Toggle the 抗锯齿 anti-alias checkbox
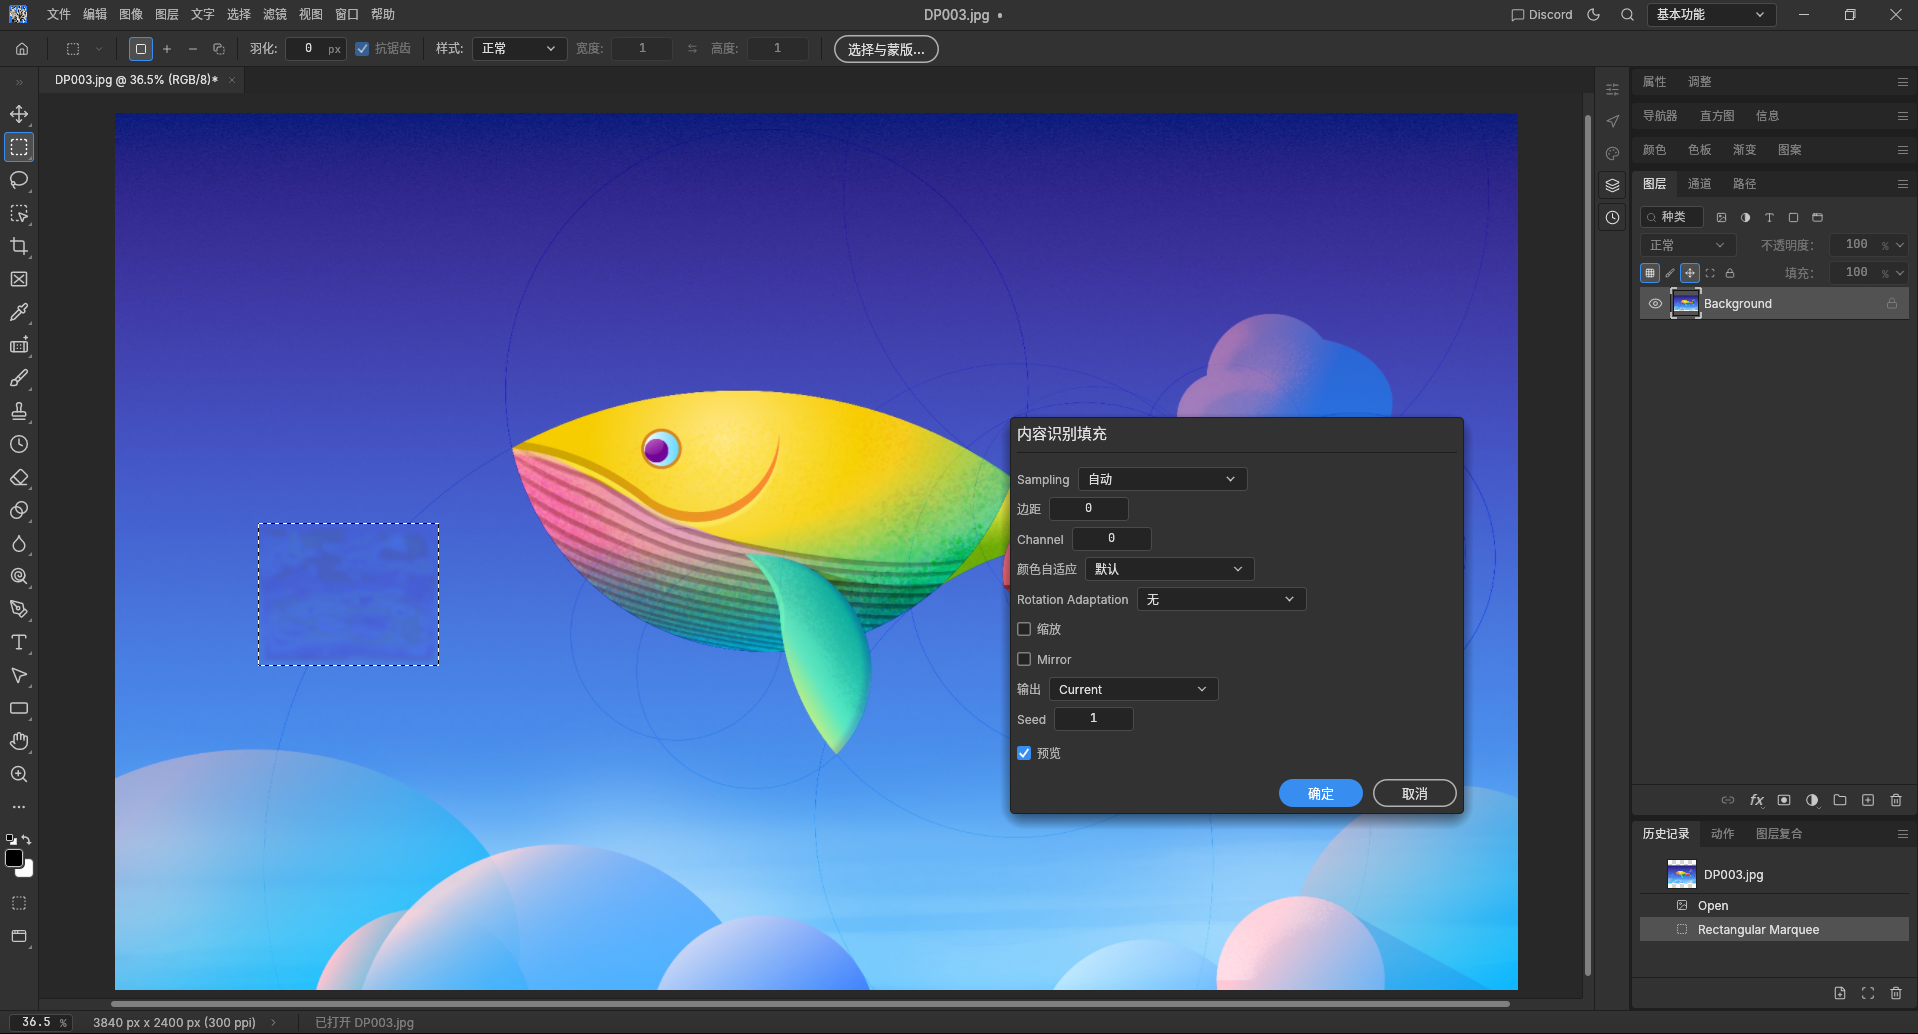Screen dimensions: 1918x1034 (362, 48)
